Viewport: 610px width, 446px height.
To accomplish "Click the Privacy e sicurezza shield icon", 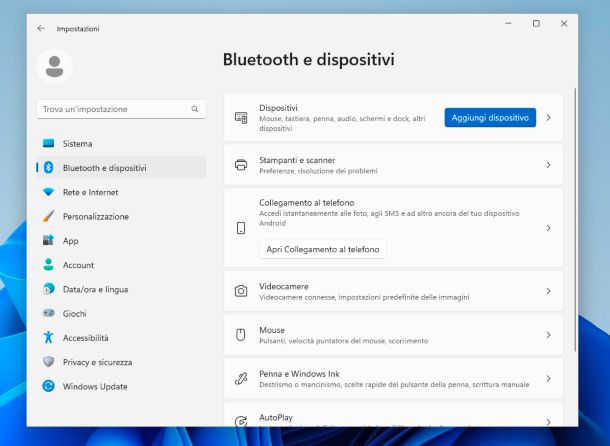I will [48, 362].
